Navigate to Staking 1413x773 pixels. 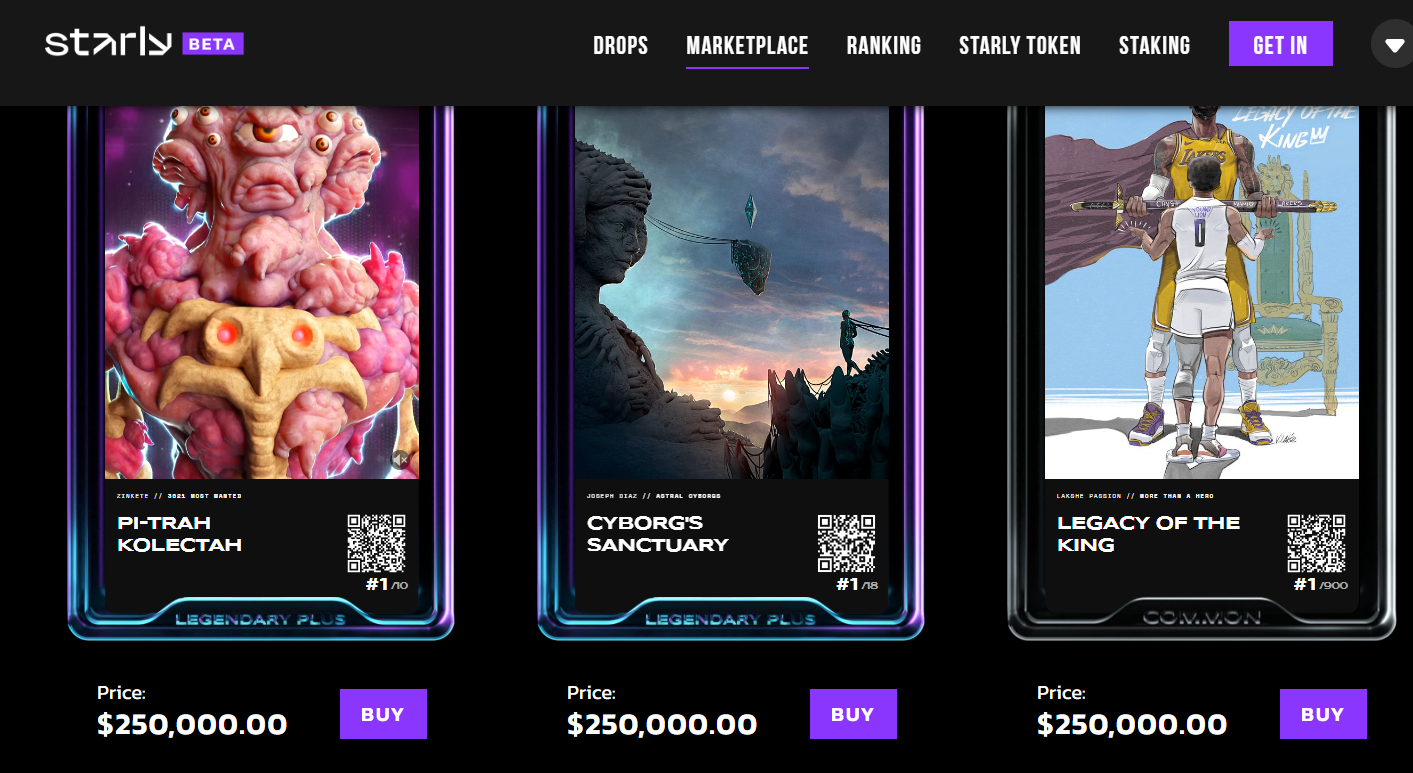pyautogui.click(x=1154, y=46)
